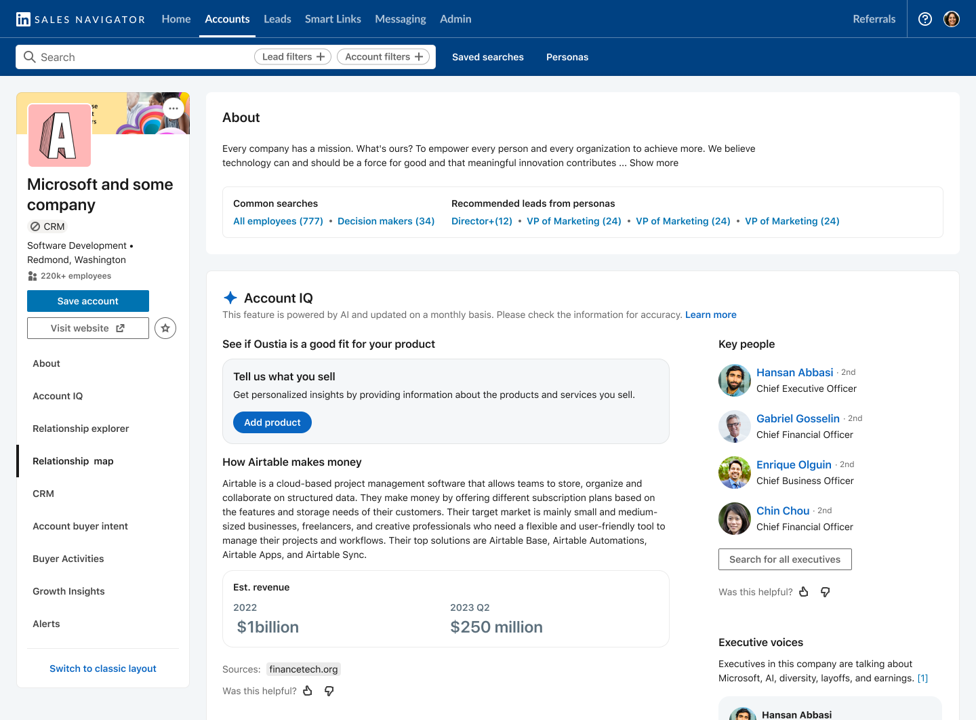Screen dimensions: 976x720
Task: Open Account buyer intent in sidebar
Action: pyautogui.click(x=80, y=526)
